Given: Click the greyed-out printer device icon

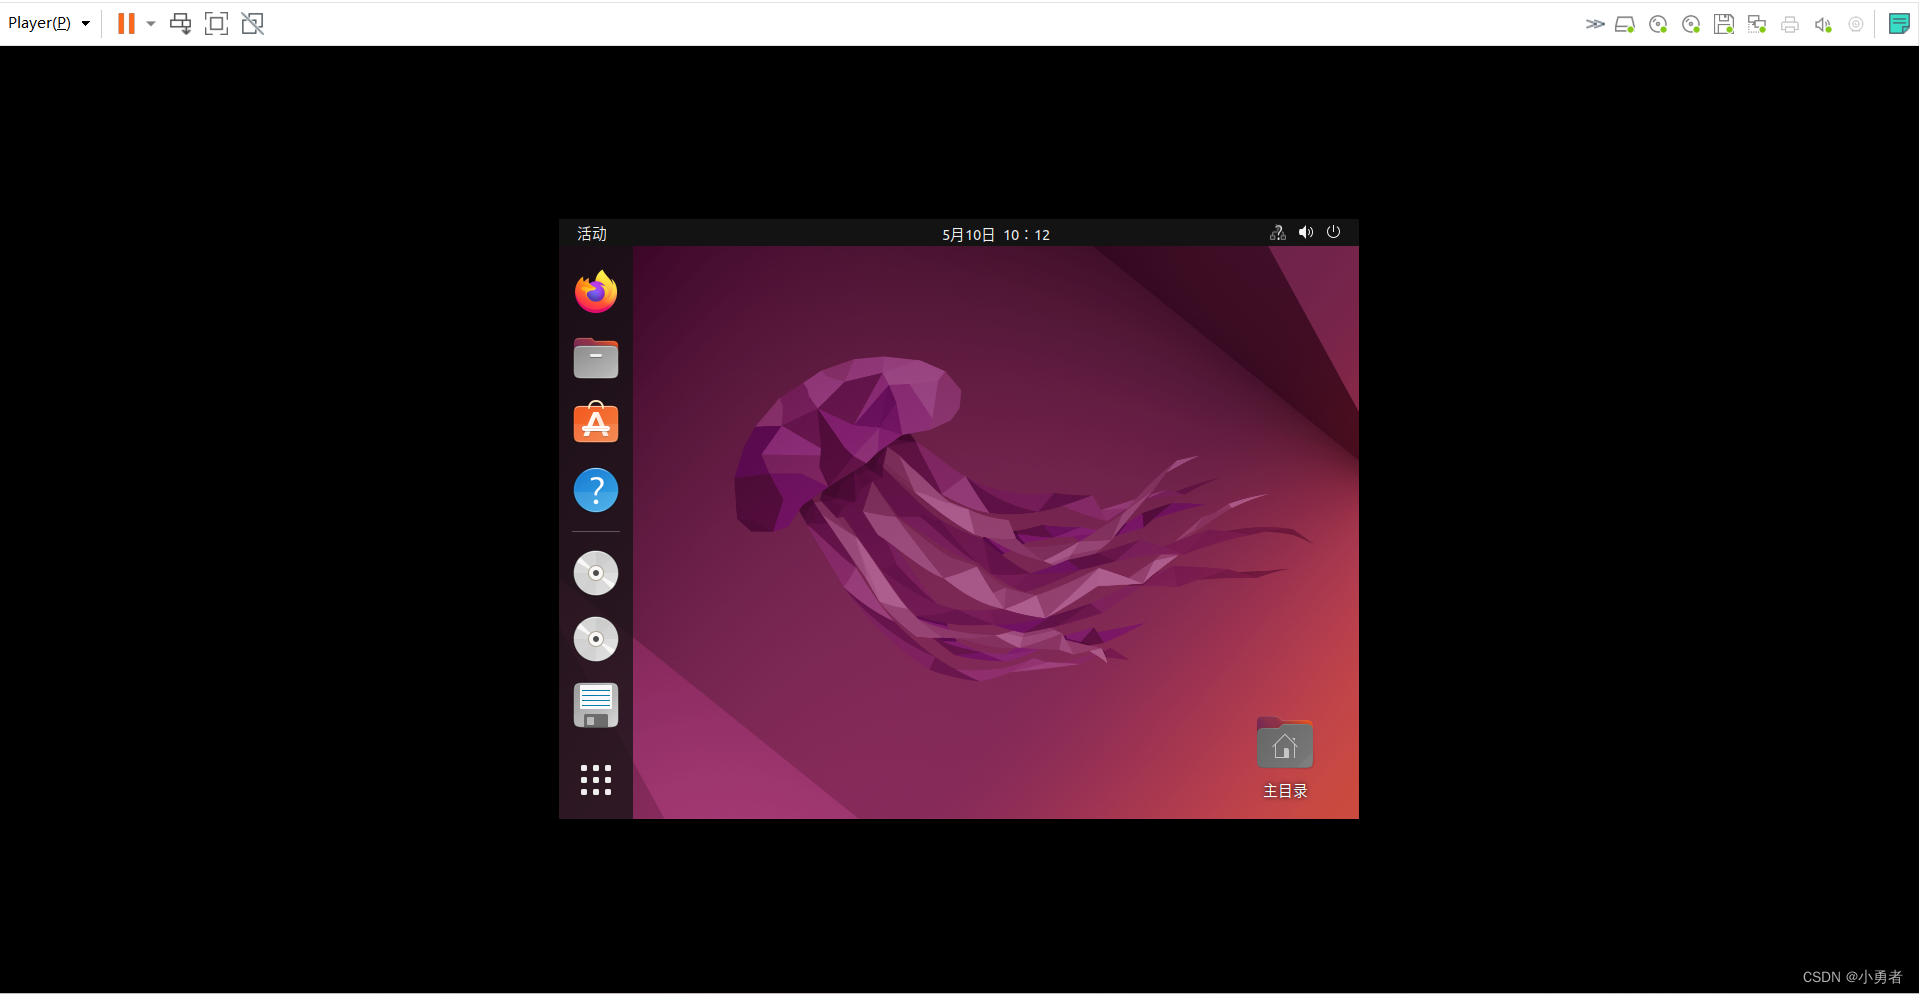Looking at the screenshot, I should 1790,24.
